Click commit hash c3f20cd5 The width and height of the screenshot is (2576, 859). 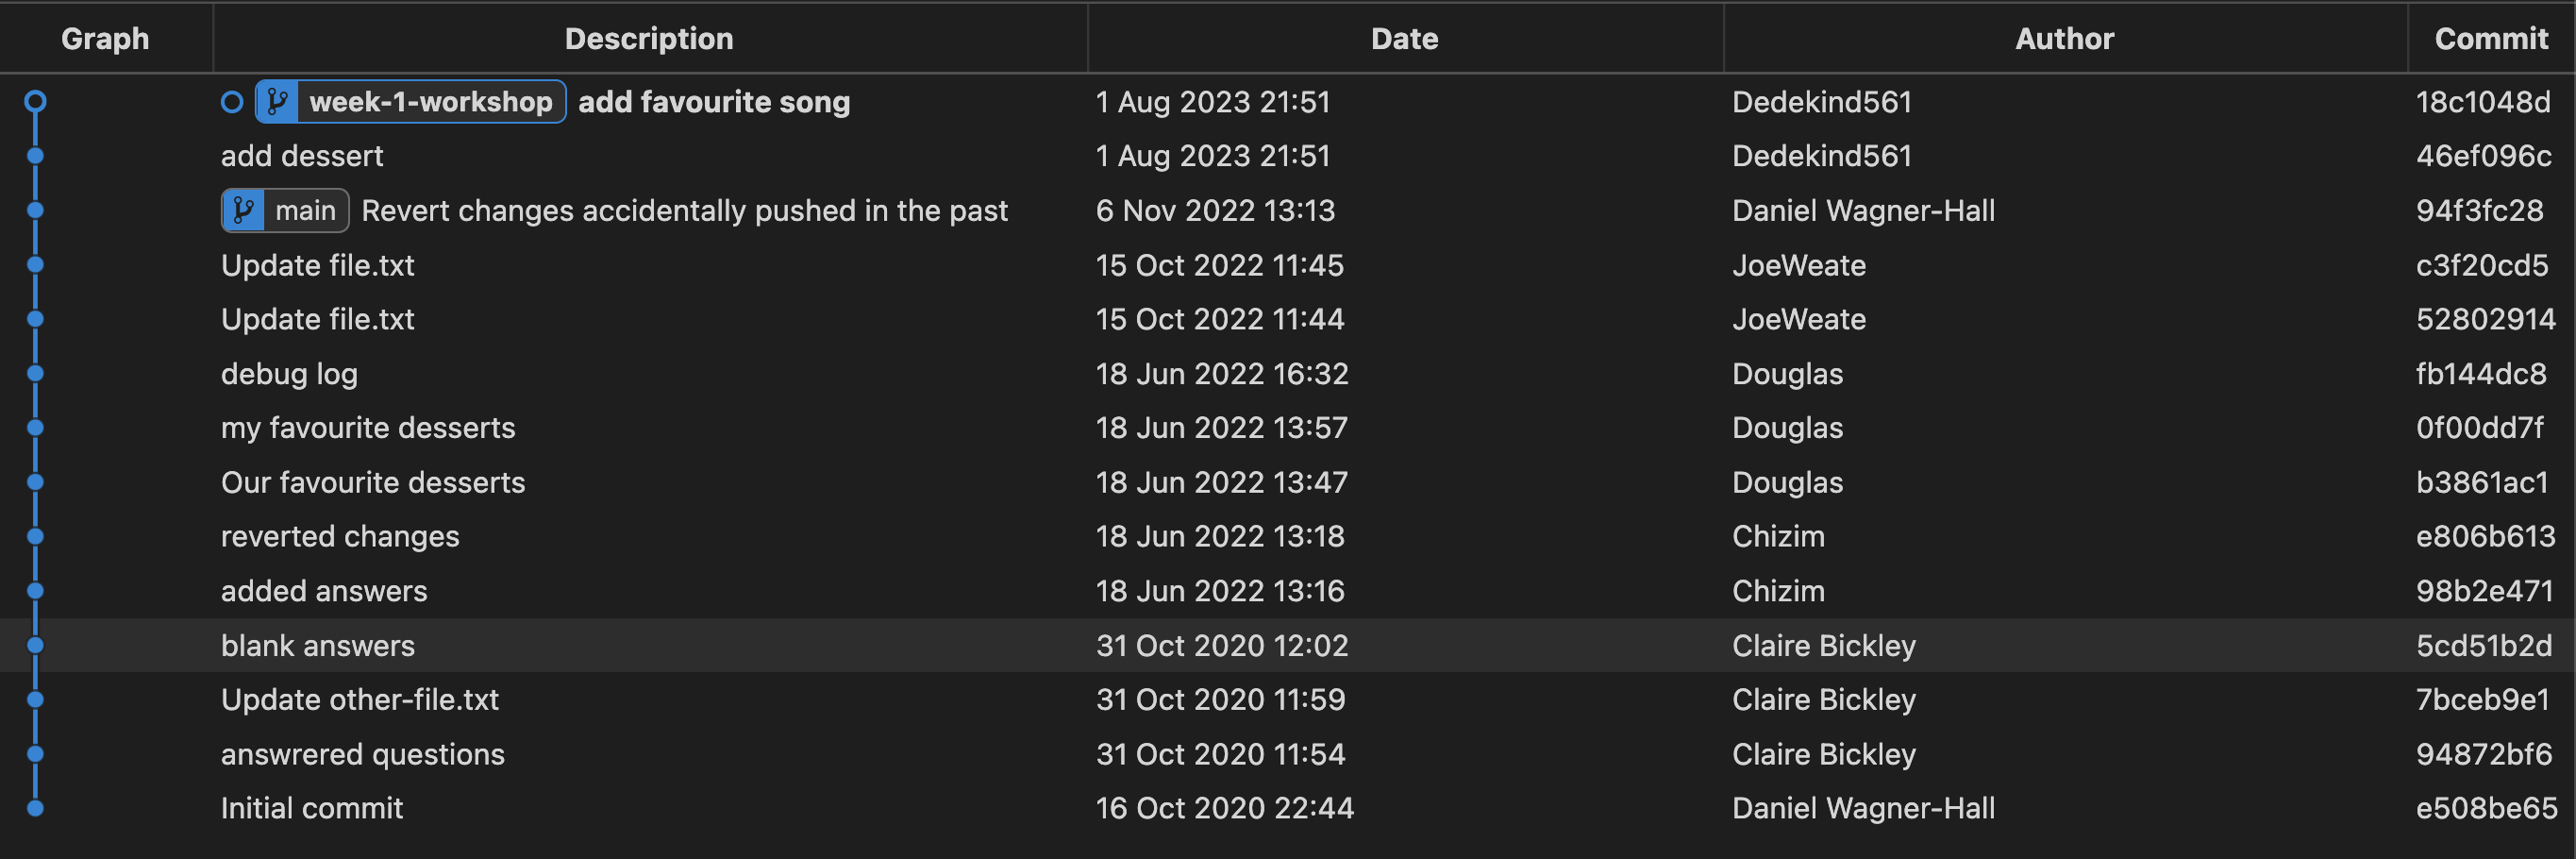pyautogui.click(x=2482, y=265)
